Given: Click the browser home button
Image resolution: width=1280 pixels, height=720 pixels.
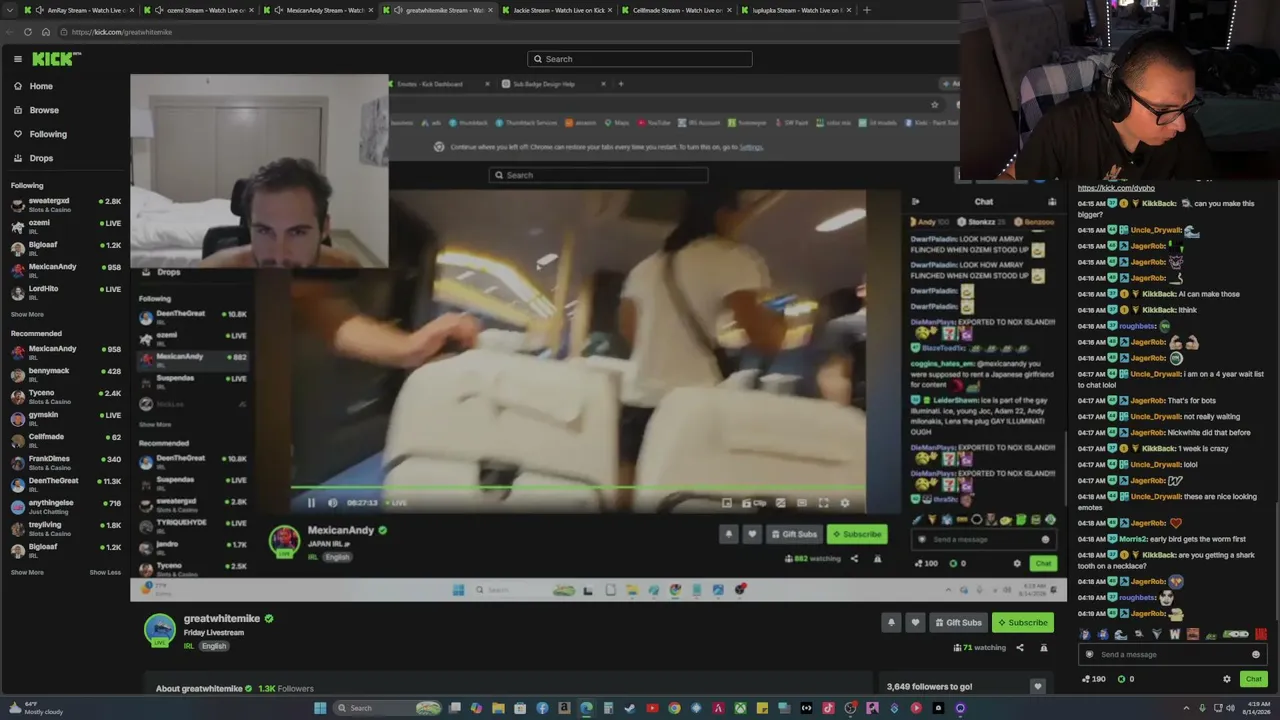Looking at the screenshot, I should coord(46,32).
